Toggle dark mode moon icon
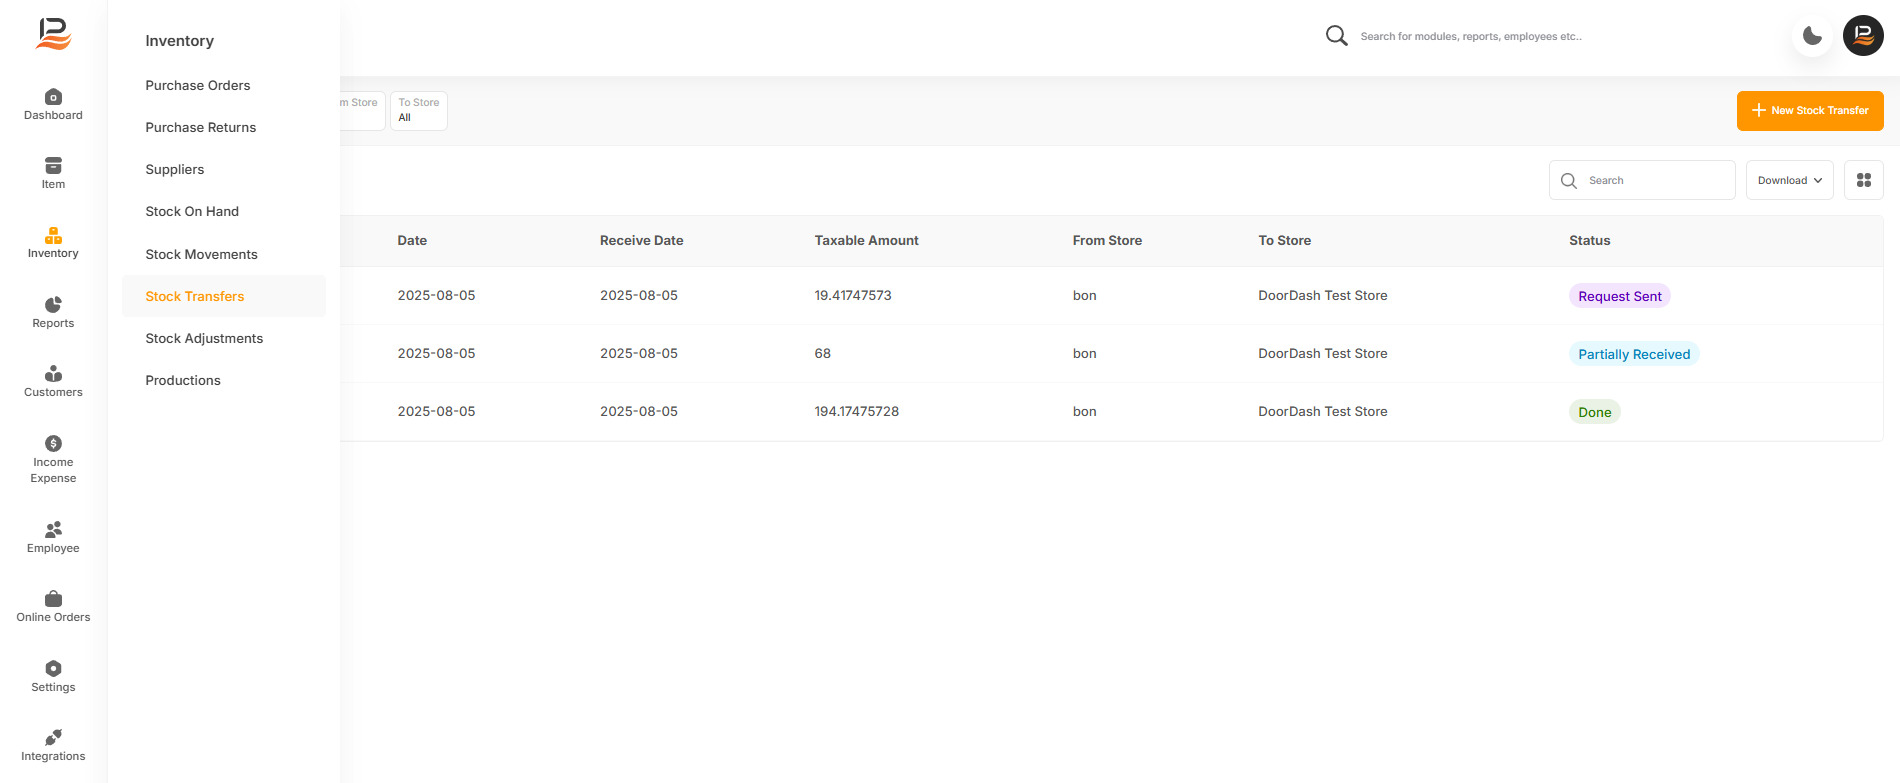Viewport: 1900px width, 783px height. [x=1812, y=36]
